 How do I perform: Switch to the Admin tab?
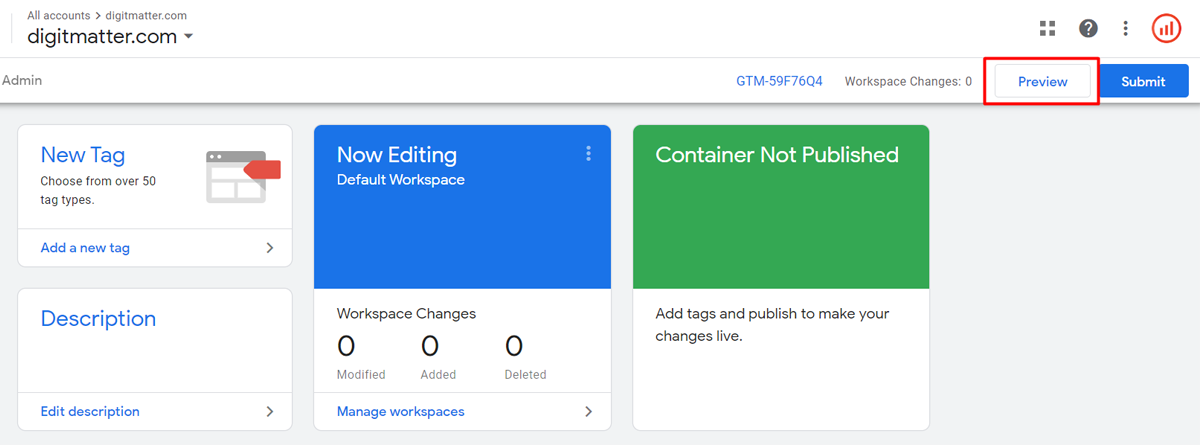(21, 80)
